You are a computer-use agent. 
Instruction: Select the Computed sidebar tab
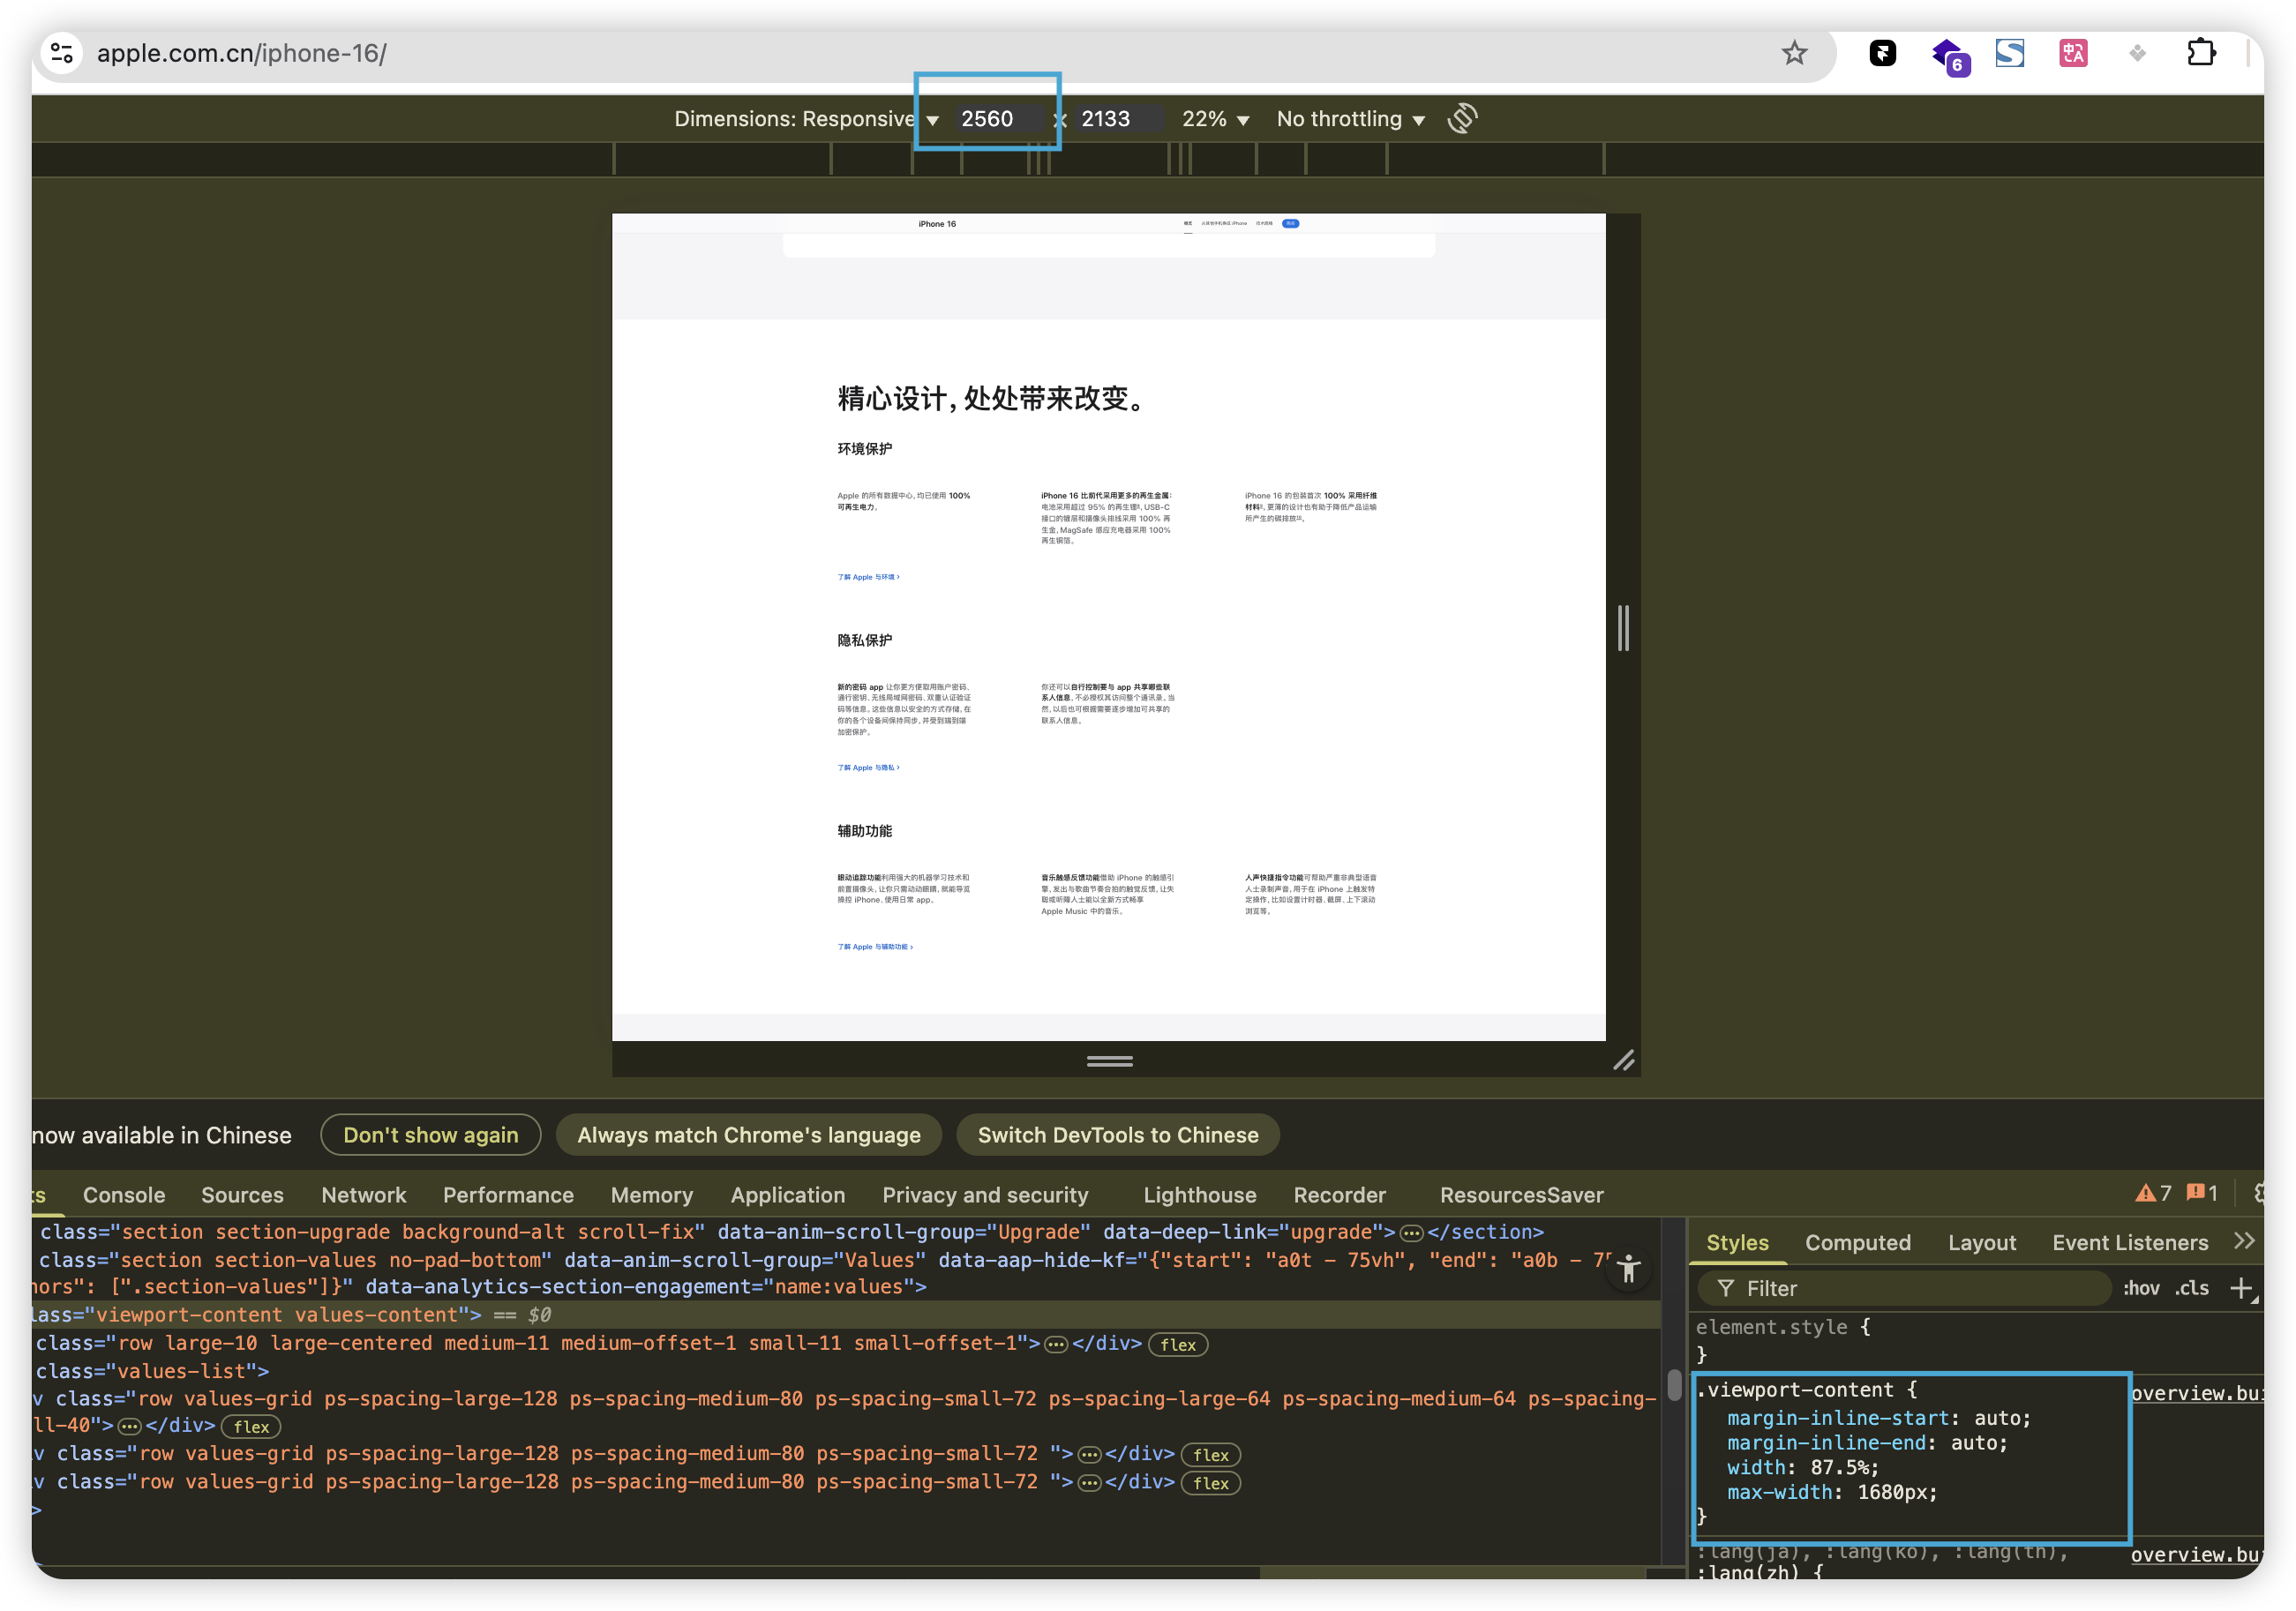pyautogui.click(x=1857, y=1242)
